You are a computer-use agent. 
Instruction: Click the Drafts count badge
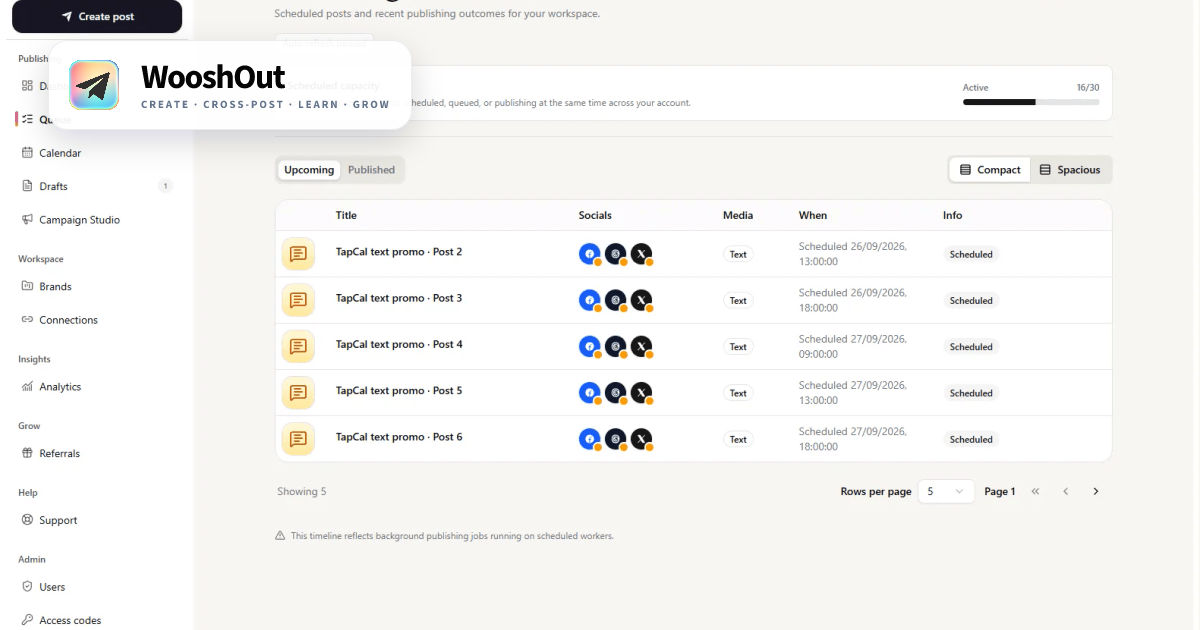click(x=165, y=186)
